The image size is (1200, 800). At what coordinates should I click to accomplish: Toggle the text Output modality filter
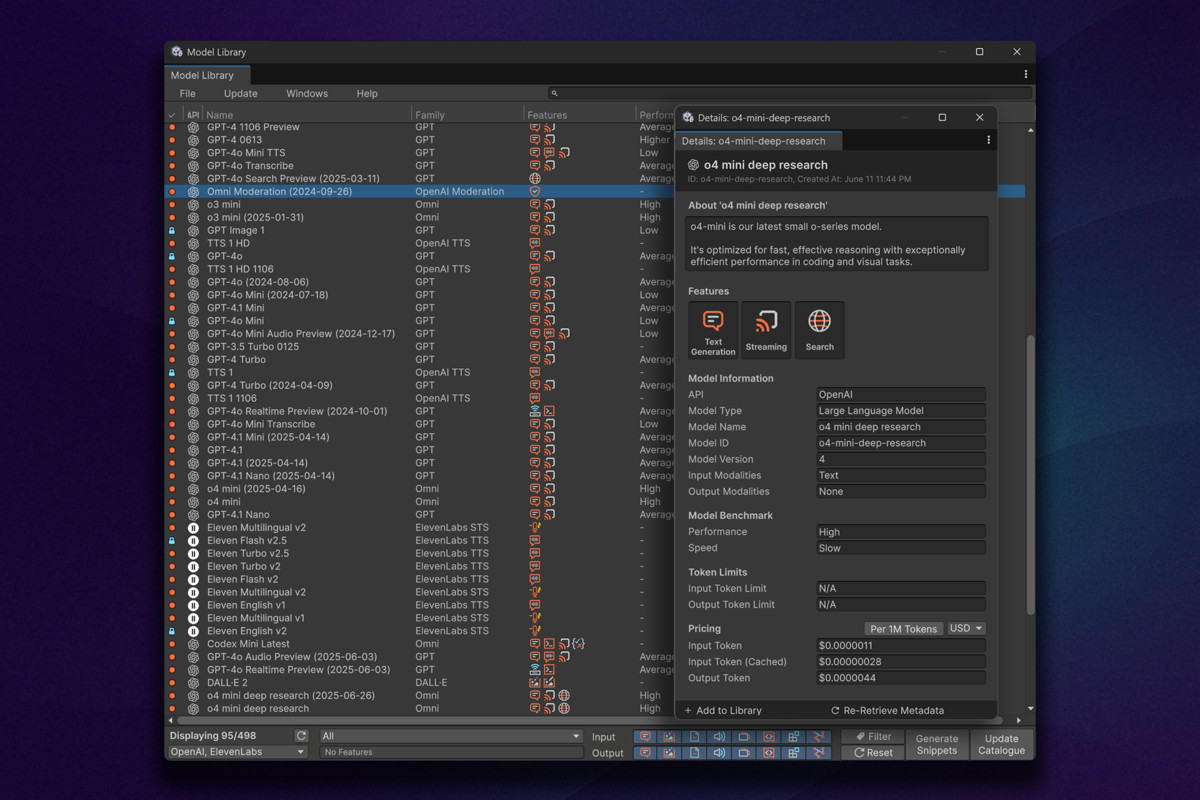pyautogui.click(x=644, y=752)
